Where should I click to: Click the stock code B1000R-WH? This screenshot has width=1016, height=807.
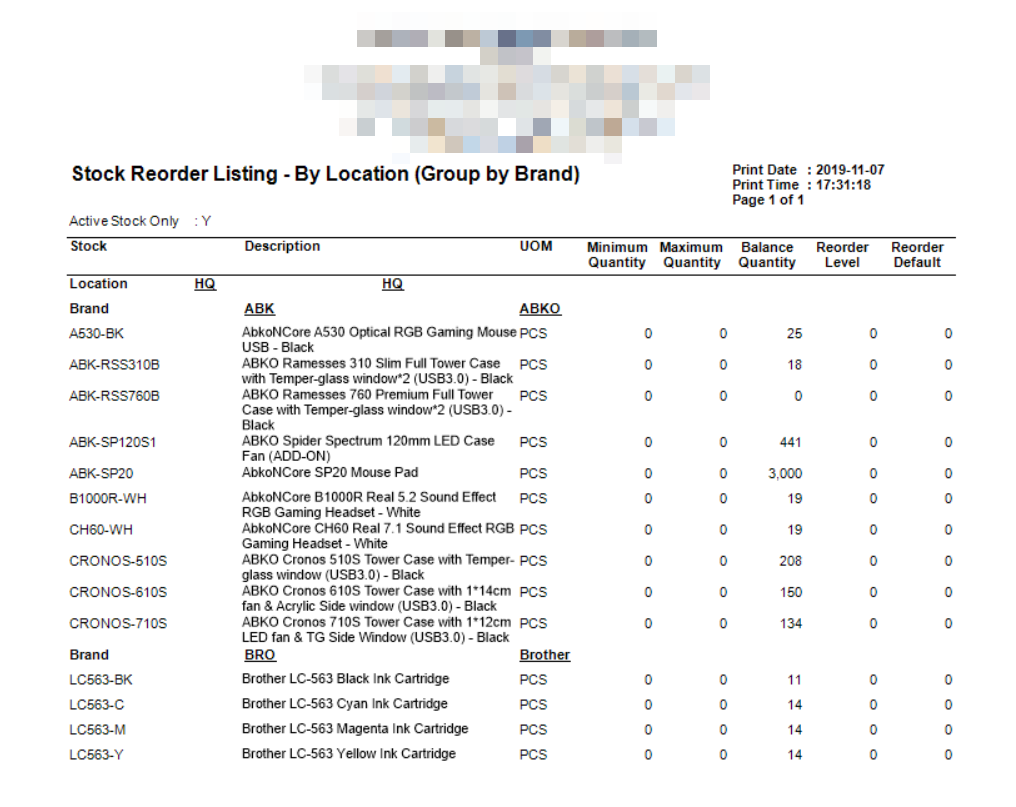click(x=108, y=498)
